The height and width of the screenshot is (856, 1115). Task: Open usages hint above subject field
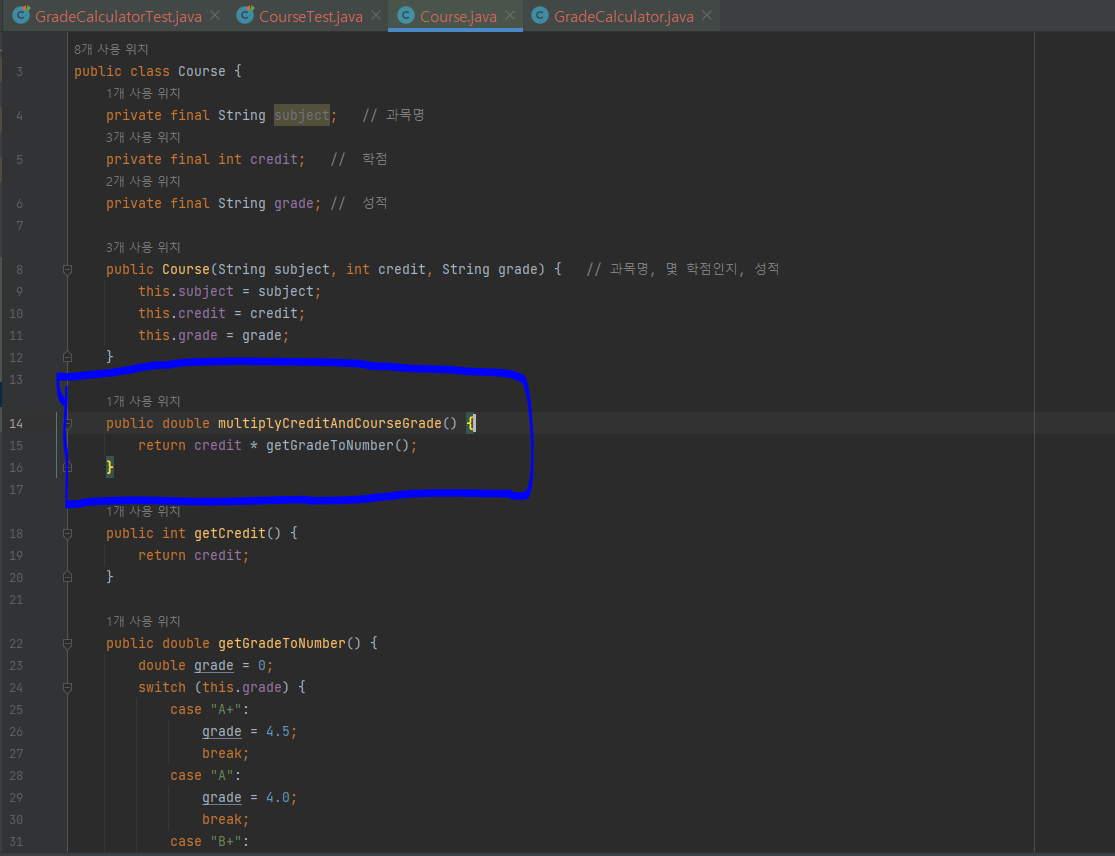click(x=143, y=93)
